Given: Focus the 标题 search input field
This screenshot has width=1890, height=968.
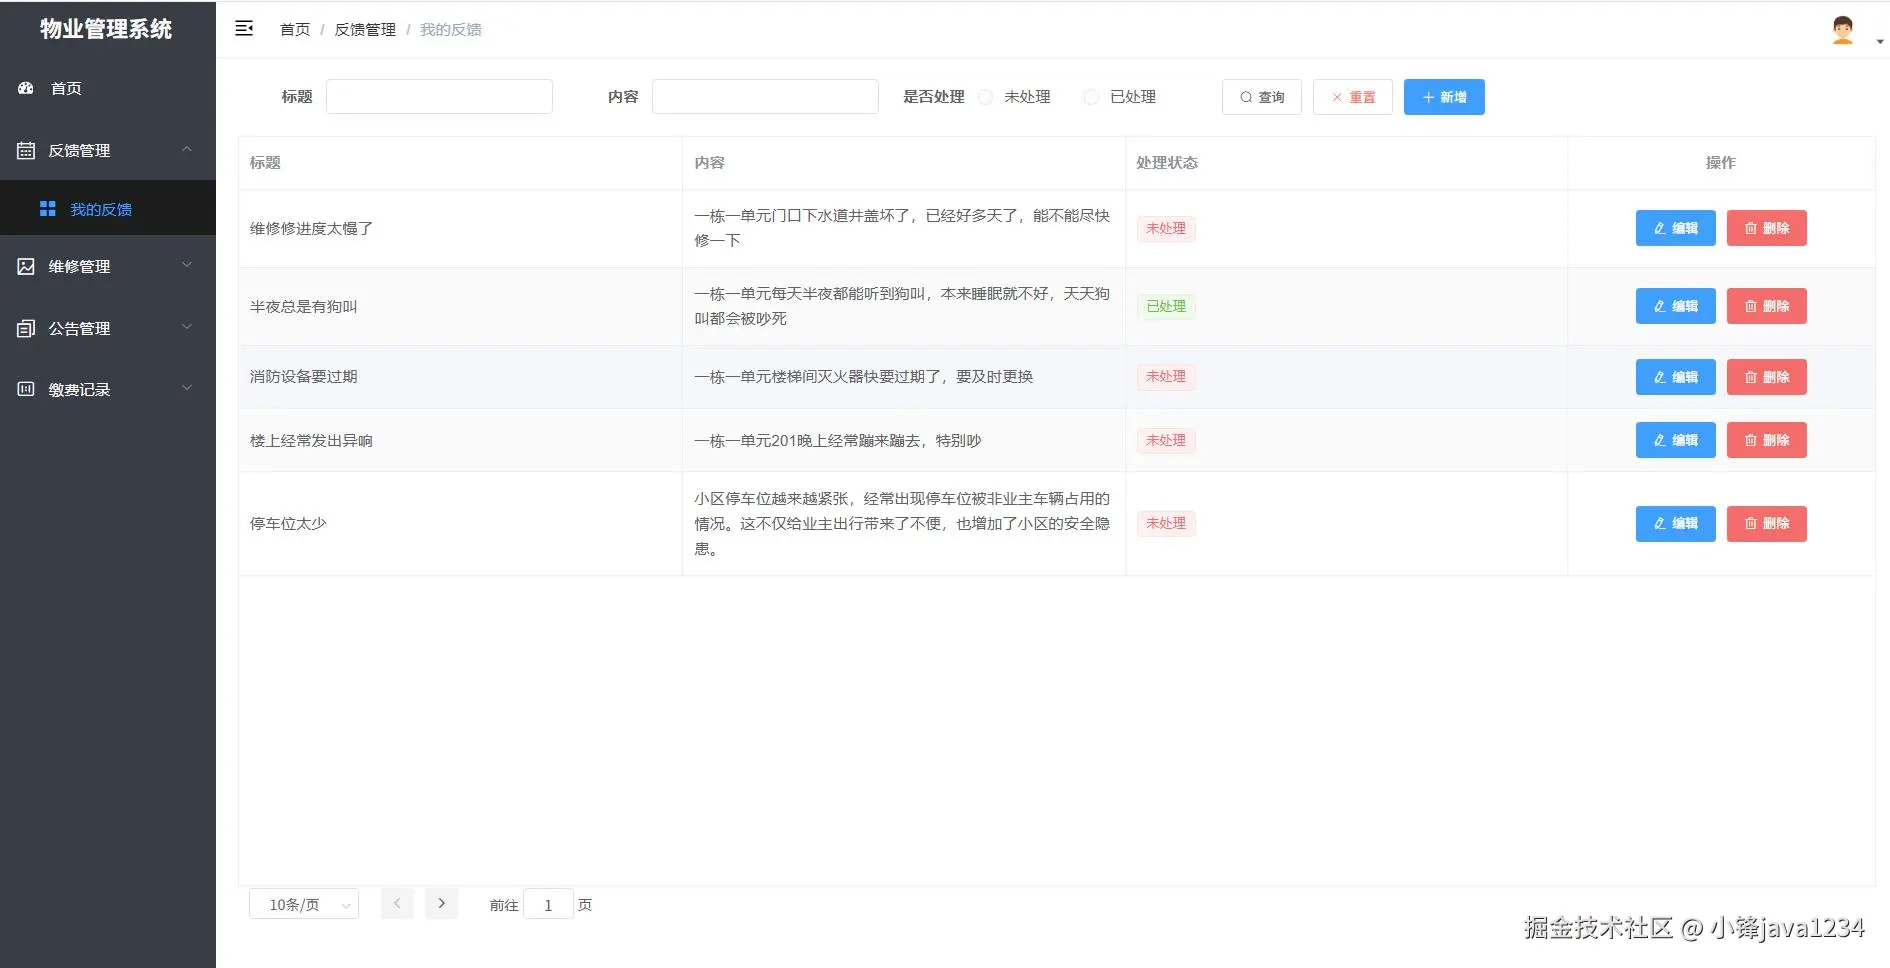Looking at the screenshot, I should pyautogui.click(x=439, y=97).
